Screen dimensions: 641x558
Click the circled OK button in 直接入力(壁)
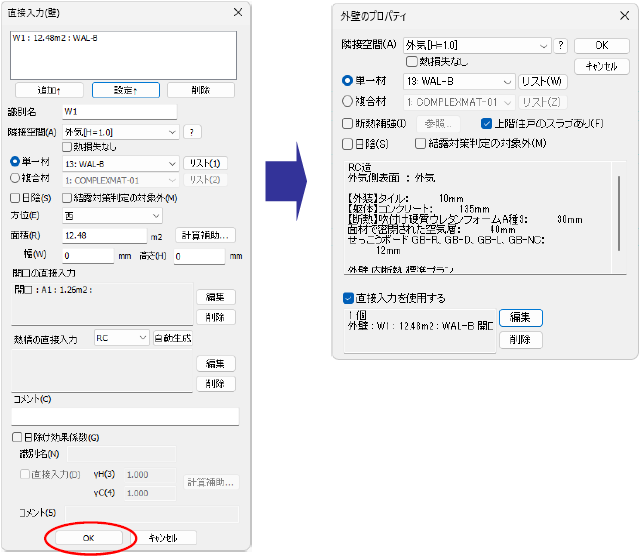tap(89, 538)
